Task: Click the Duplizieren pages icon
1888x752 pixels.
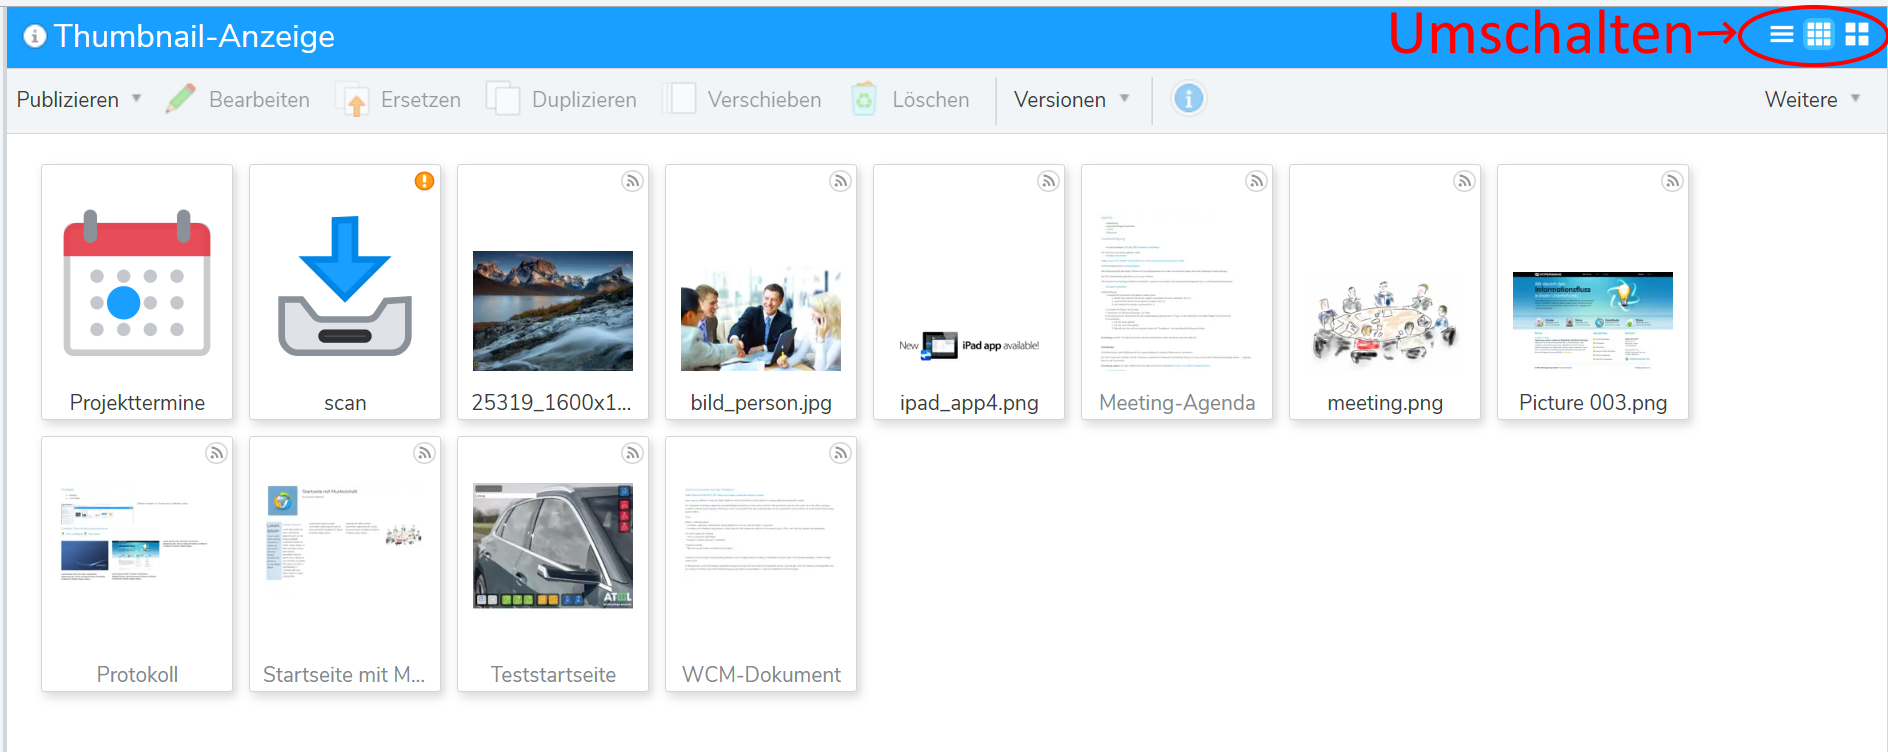Action: (x=503, y=99)
